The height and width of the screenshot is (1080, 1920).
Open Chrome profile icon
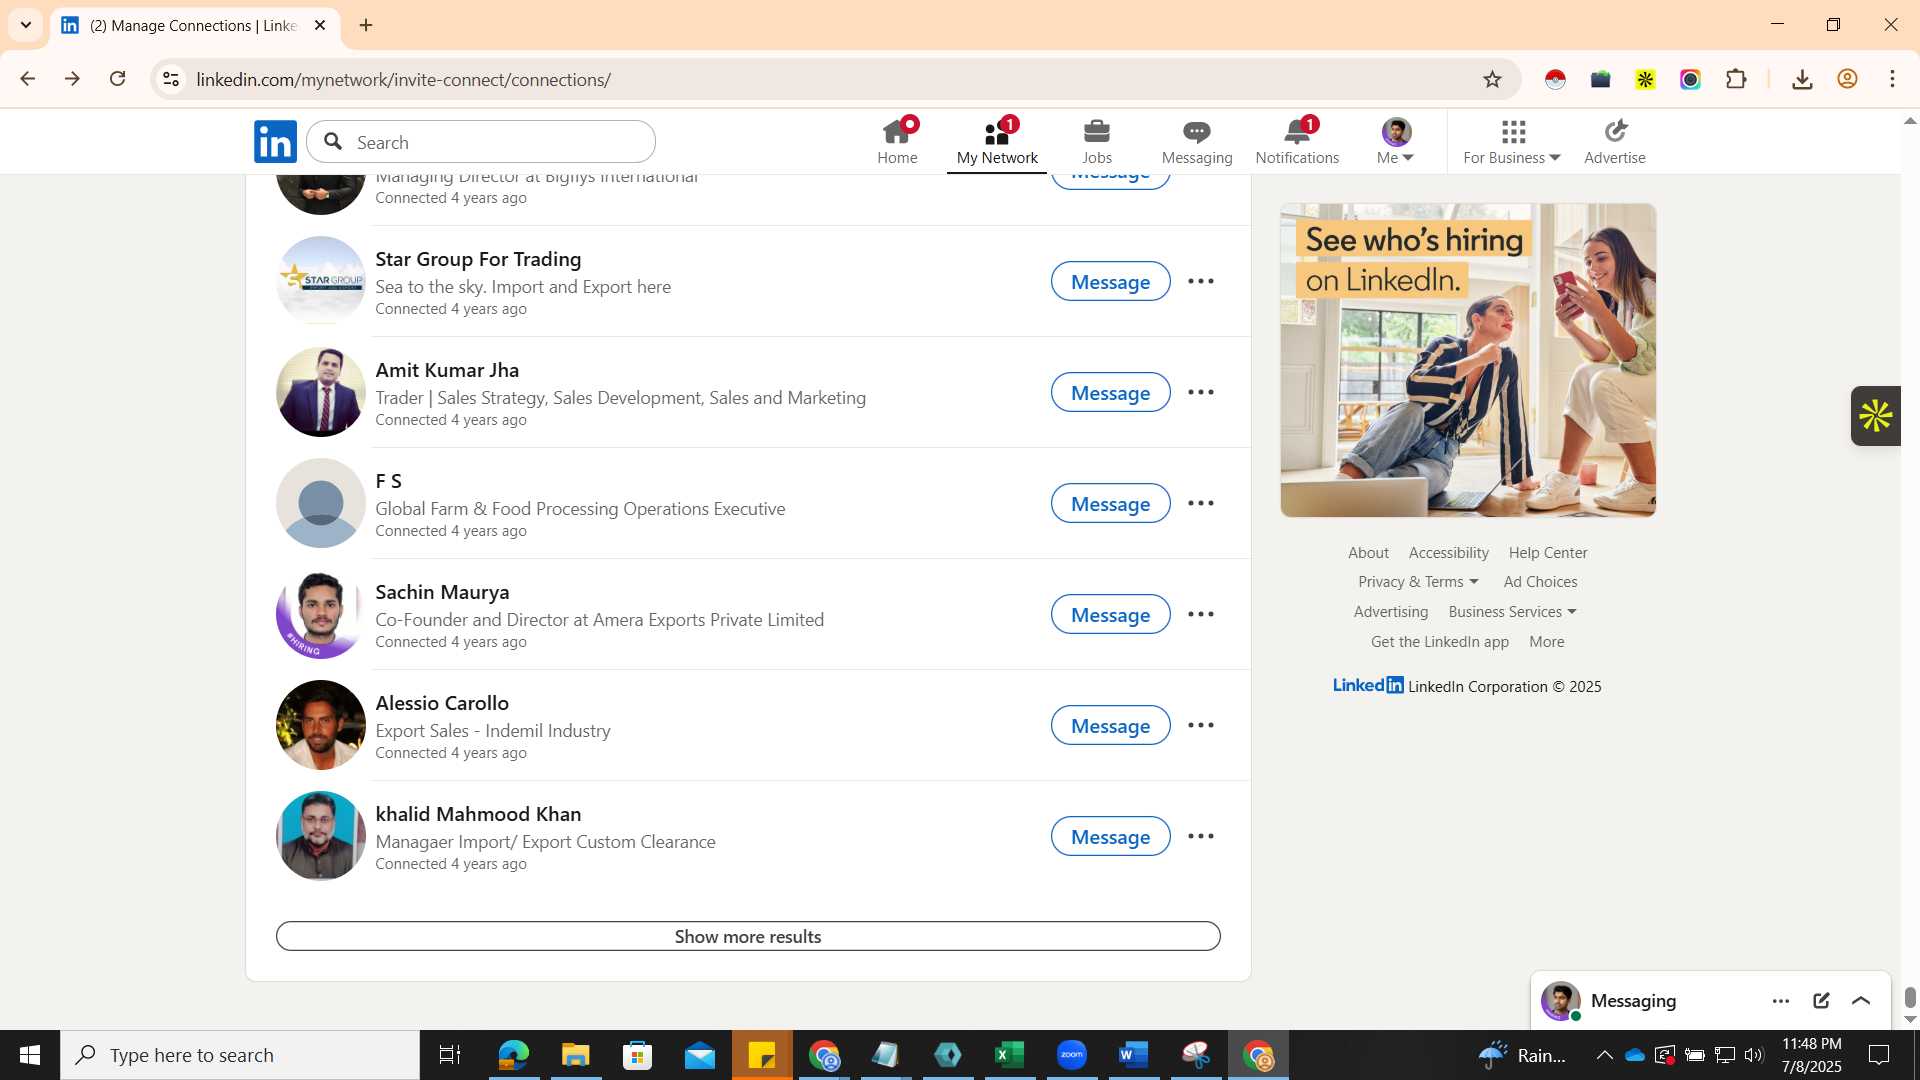tap(1847, 79)
